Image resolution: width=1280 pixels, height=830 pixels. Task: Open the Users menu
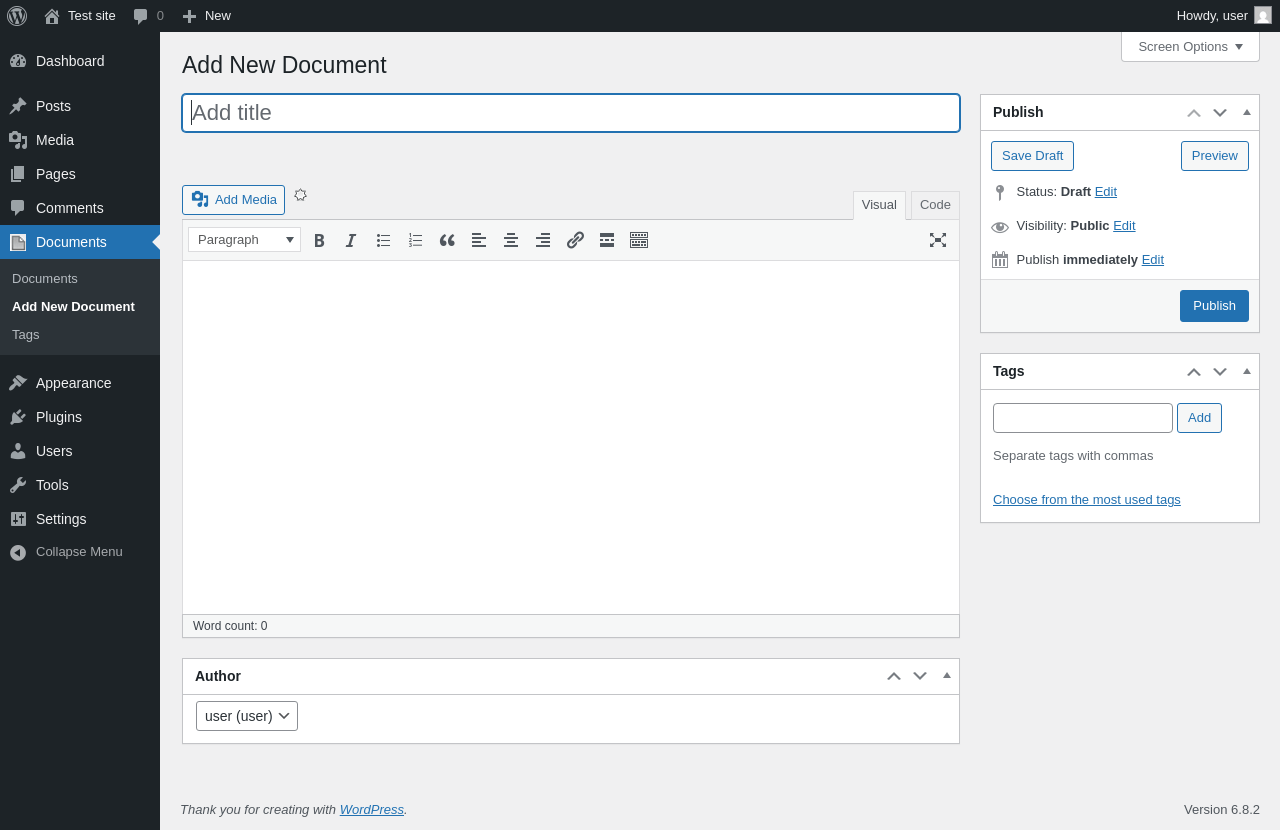click(x=80, y=451)
